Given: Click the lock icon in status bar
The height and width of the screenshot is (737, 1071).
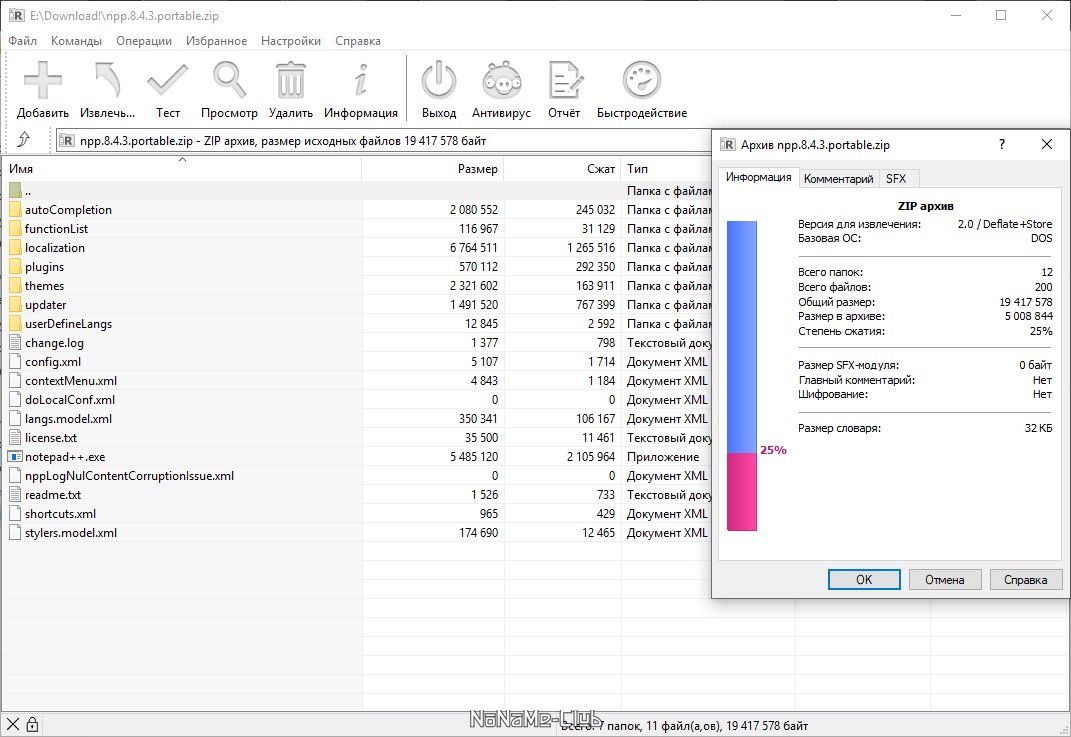Looking at the screenshot, I should tap(32, 725).
